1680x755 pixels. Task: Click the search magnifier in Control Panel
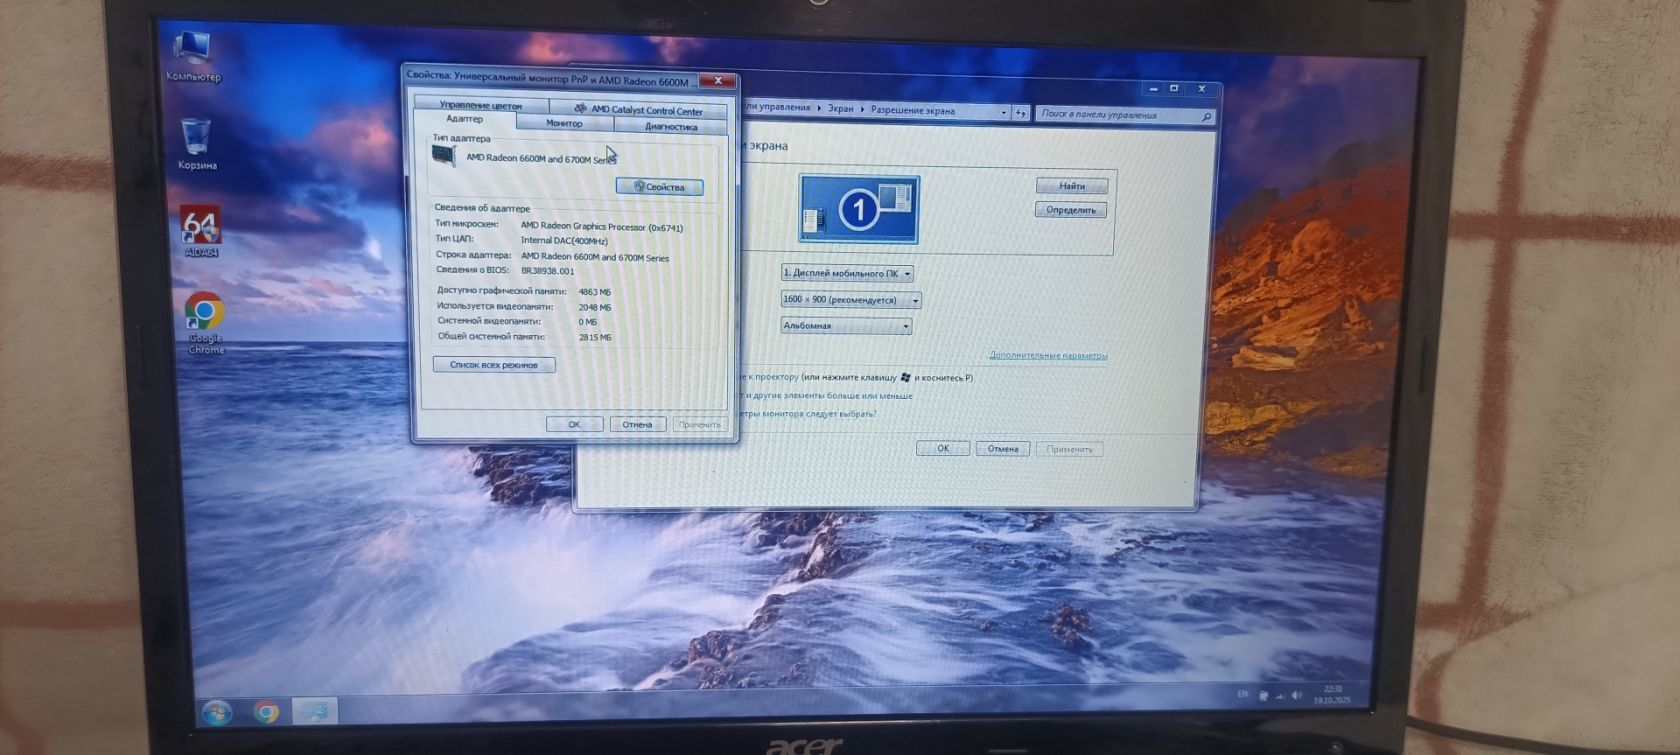click(x=1206, y=117)
